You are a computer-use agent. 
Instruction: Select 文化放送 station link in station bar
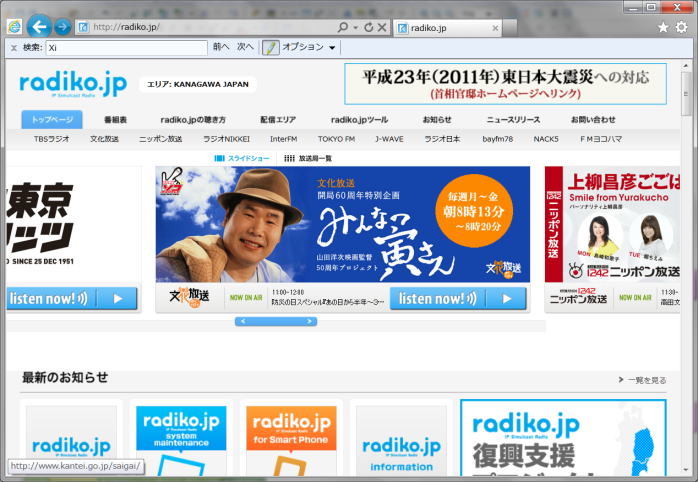[x=104, y=139]
